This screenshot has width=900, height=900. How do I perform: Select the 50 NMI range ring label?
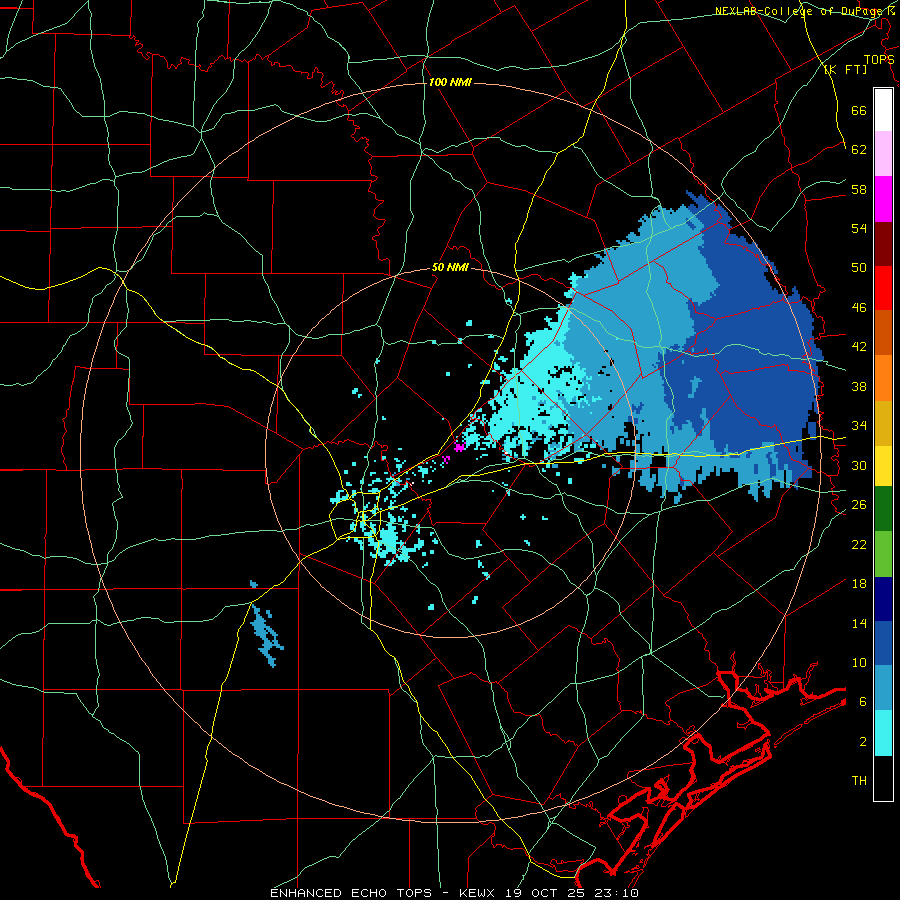tap(450, 267)
